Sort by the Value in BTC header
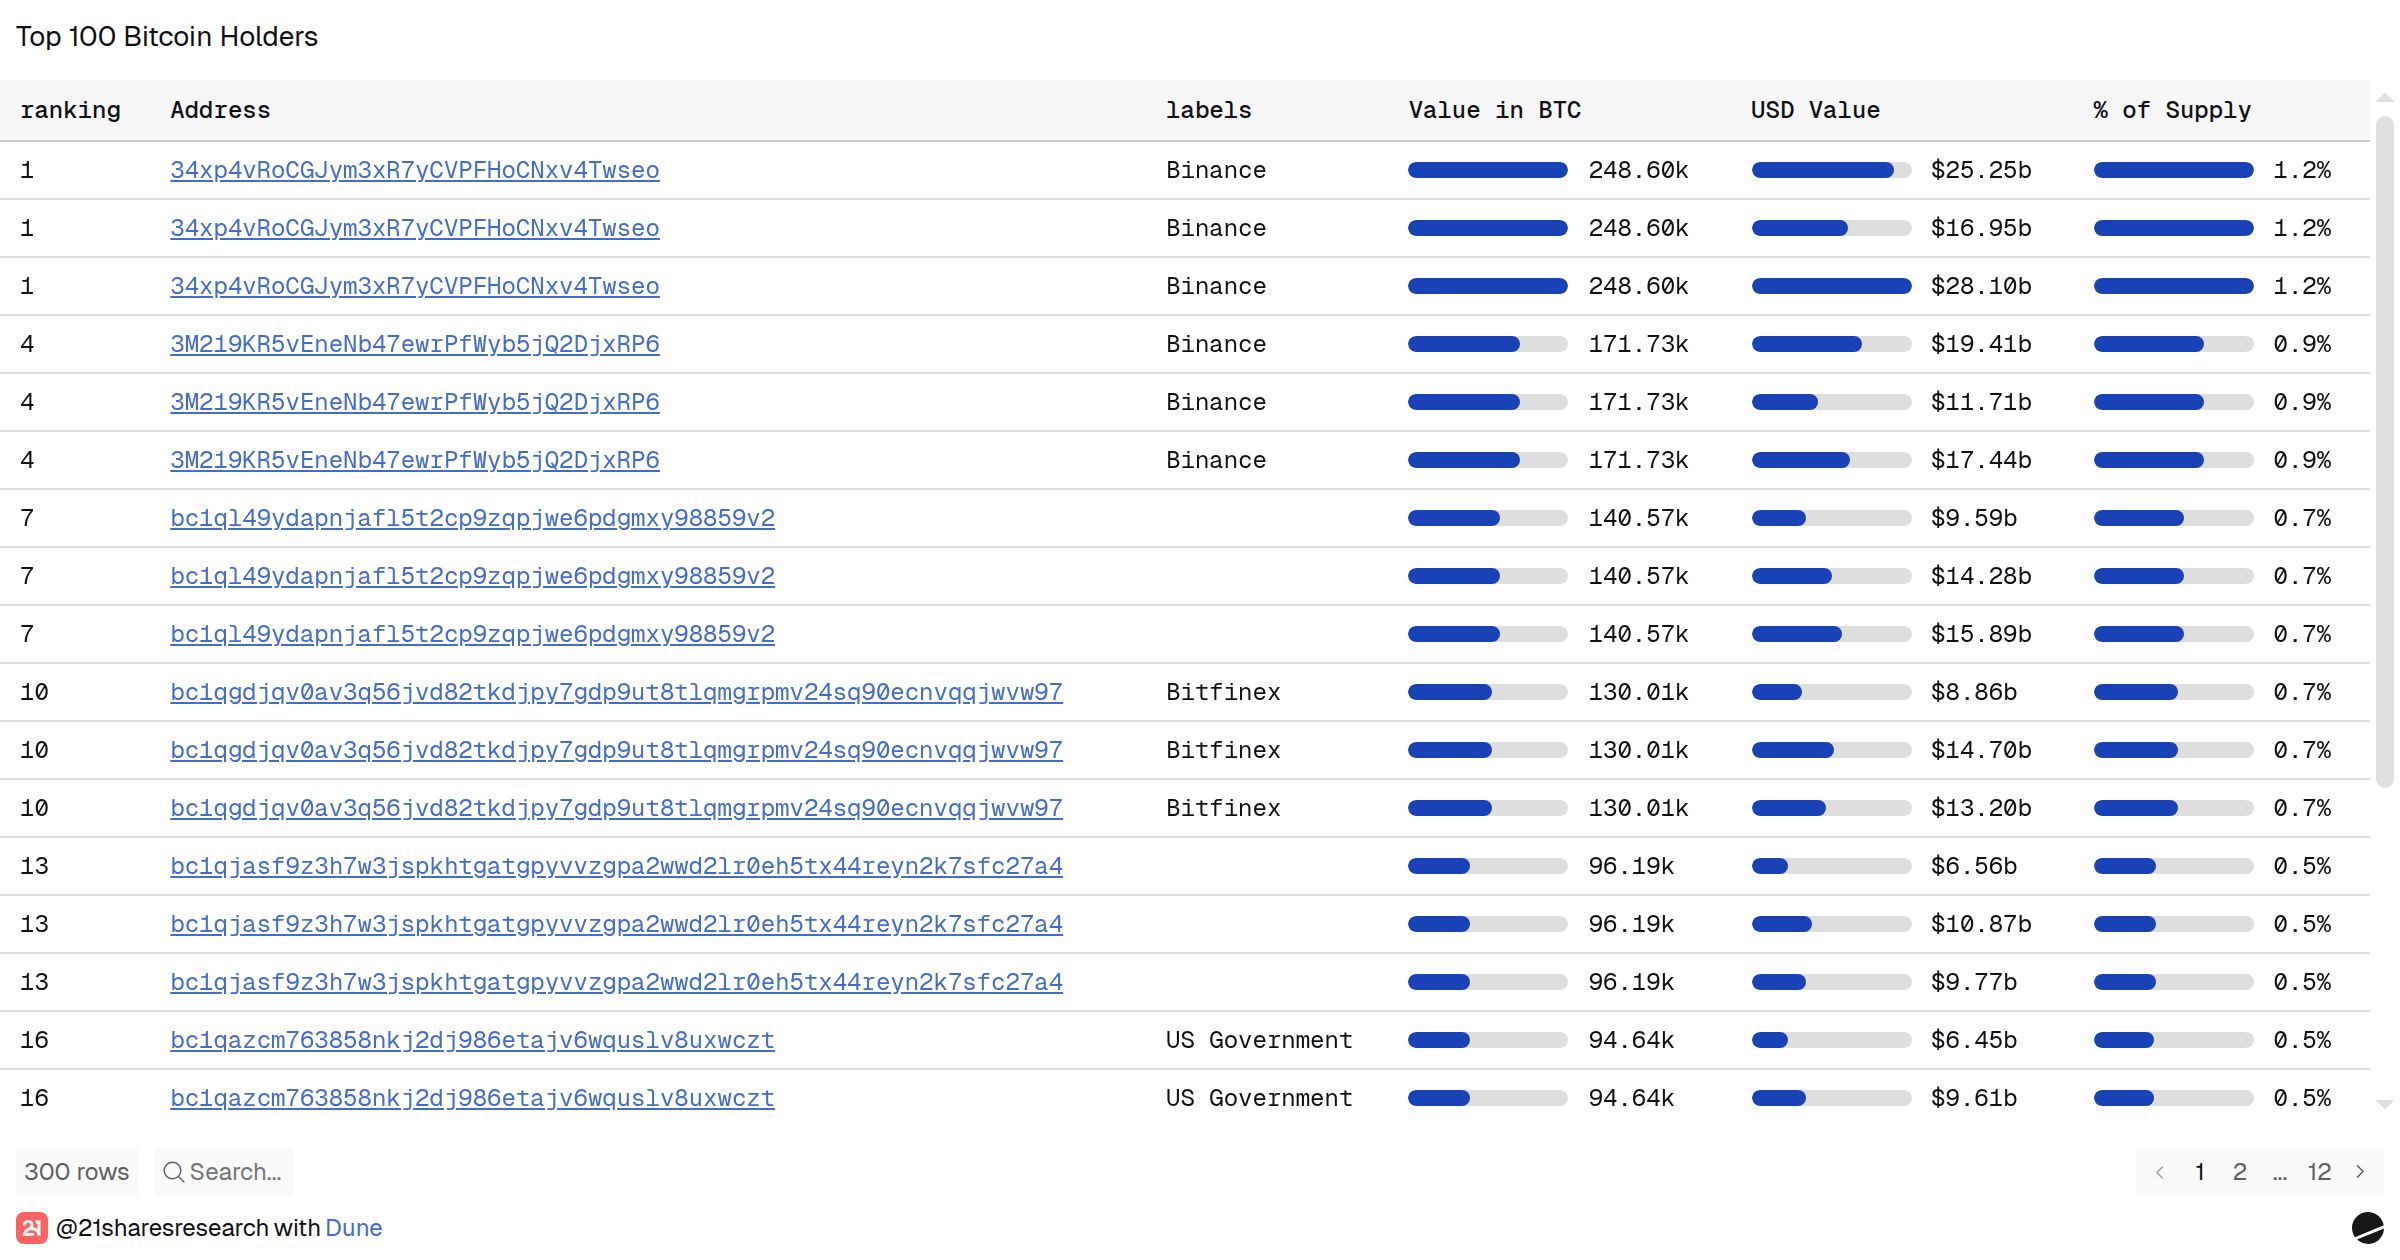The width and height of the screenshot is (2400, 1260). (x=1494, y=110)
